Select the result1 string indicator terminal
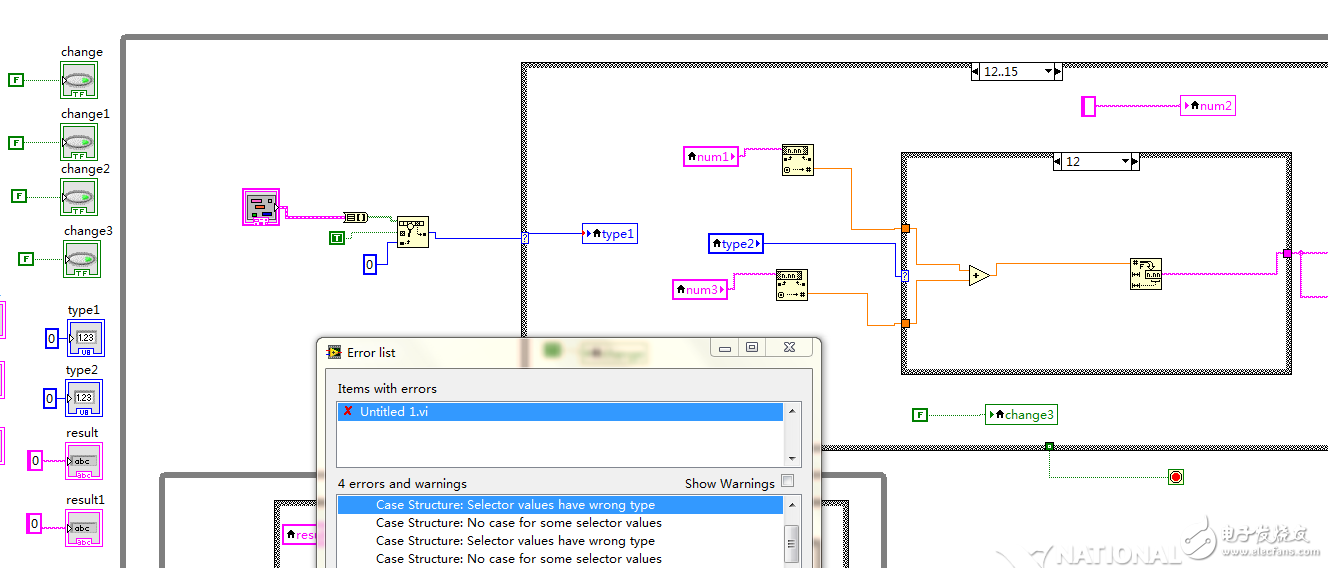The height and width of the screenshot is (568, 1328). [84, 528]
